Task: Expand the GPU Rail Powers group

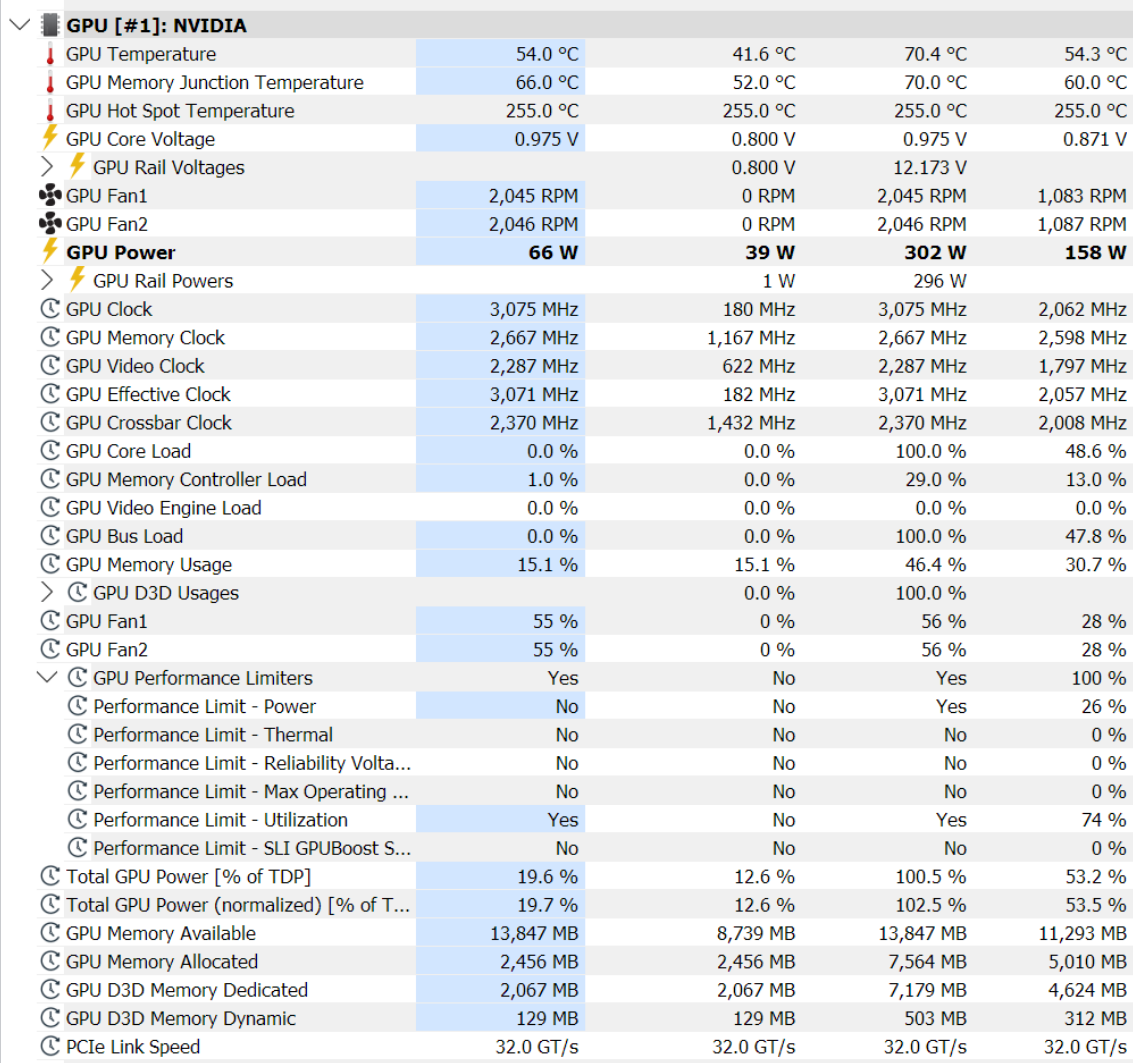Action: click(x=47, y=281)
